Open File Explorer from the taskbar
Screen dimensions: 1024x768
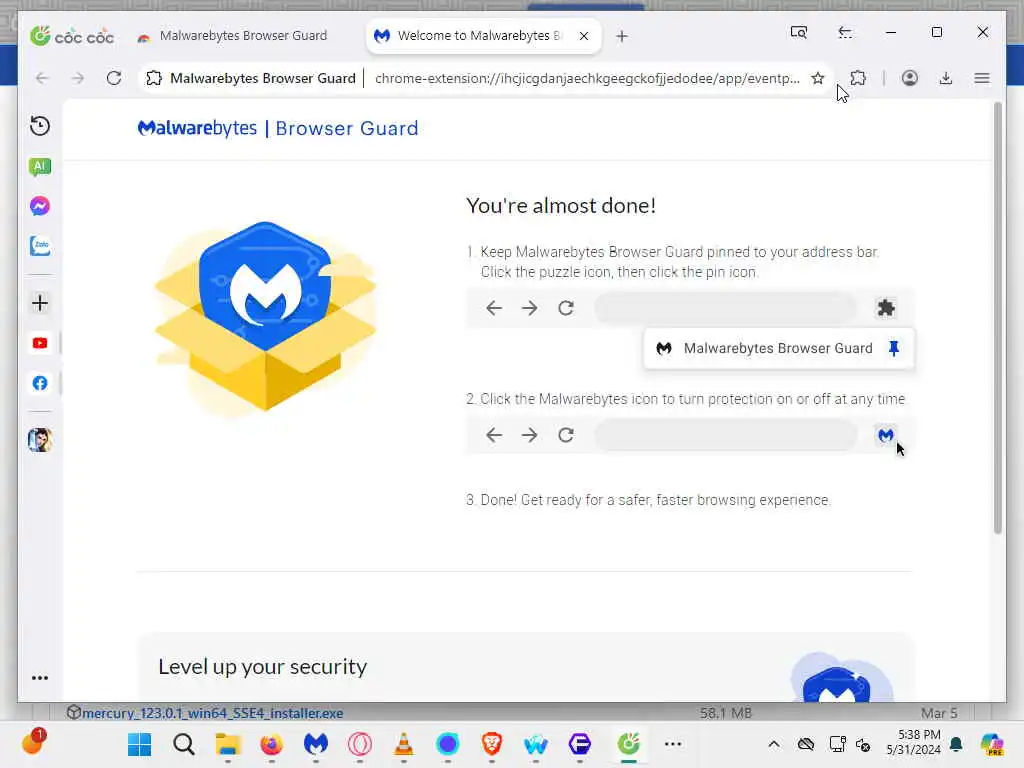228,744
